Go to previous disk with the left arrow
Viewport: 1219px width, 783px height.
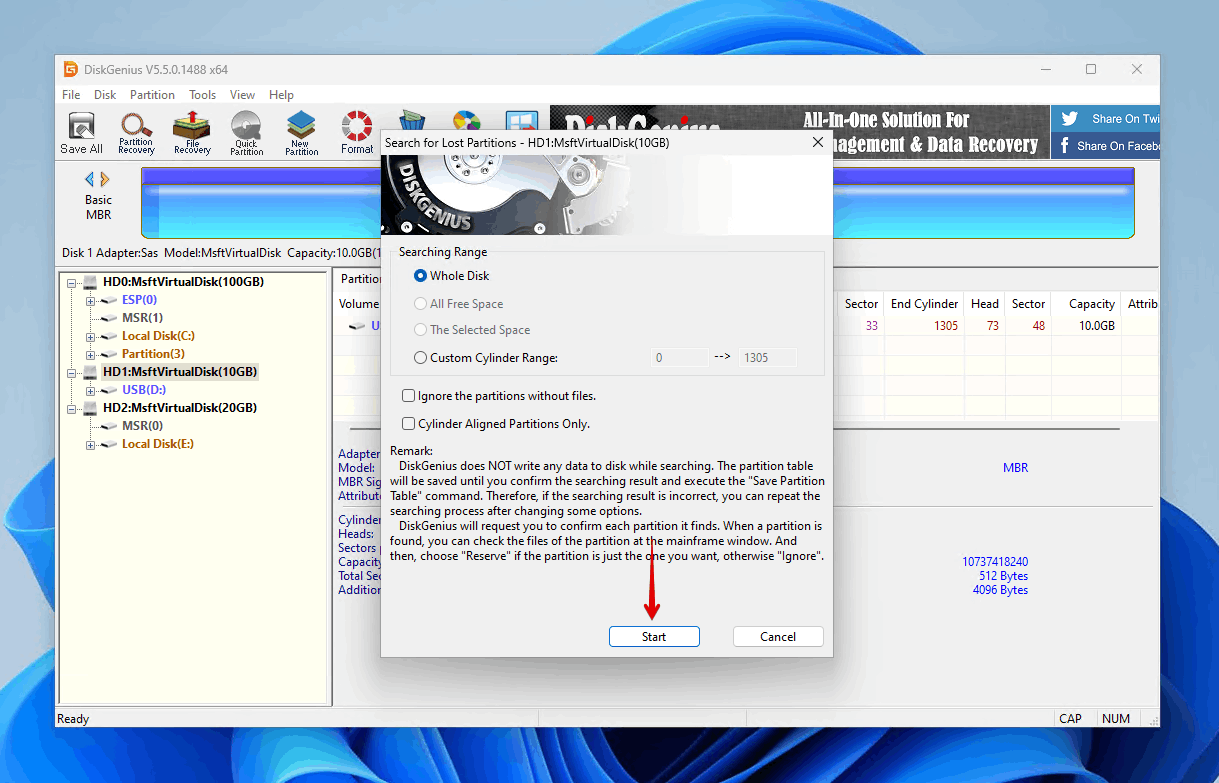coord(89,179)
